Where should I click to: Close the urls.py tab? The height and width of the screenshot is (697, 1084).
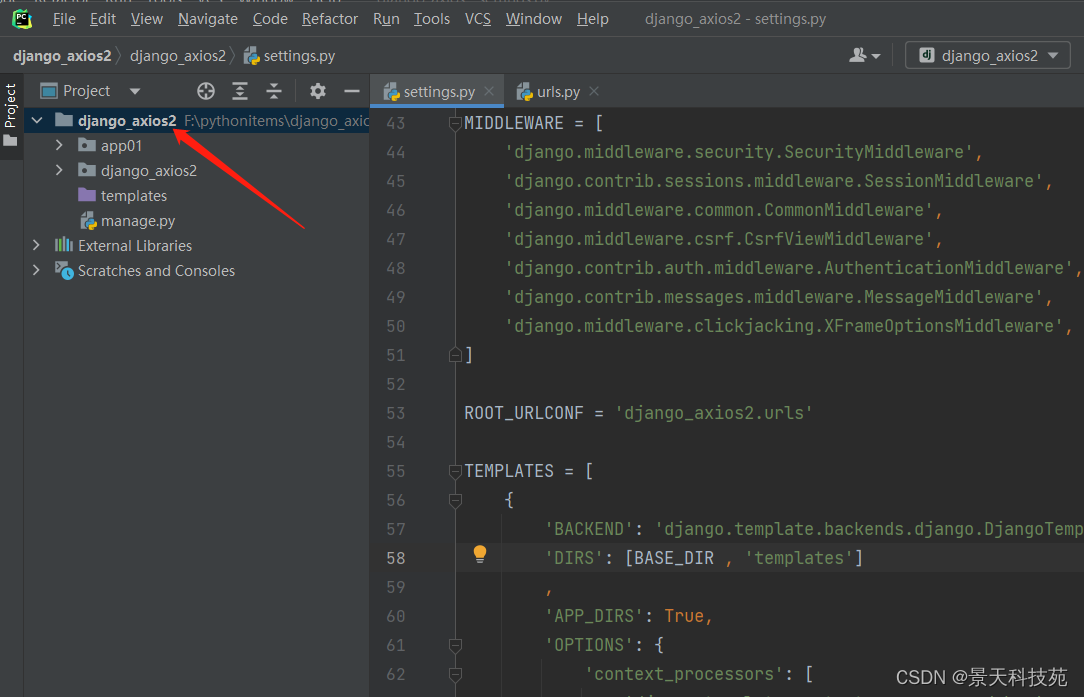594,91
